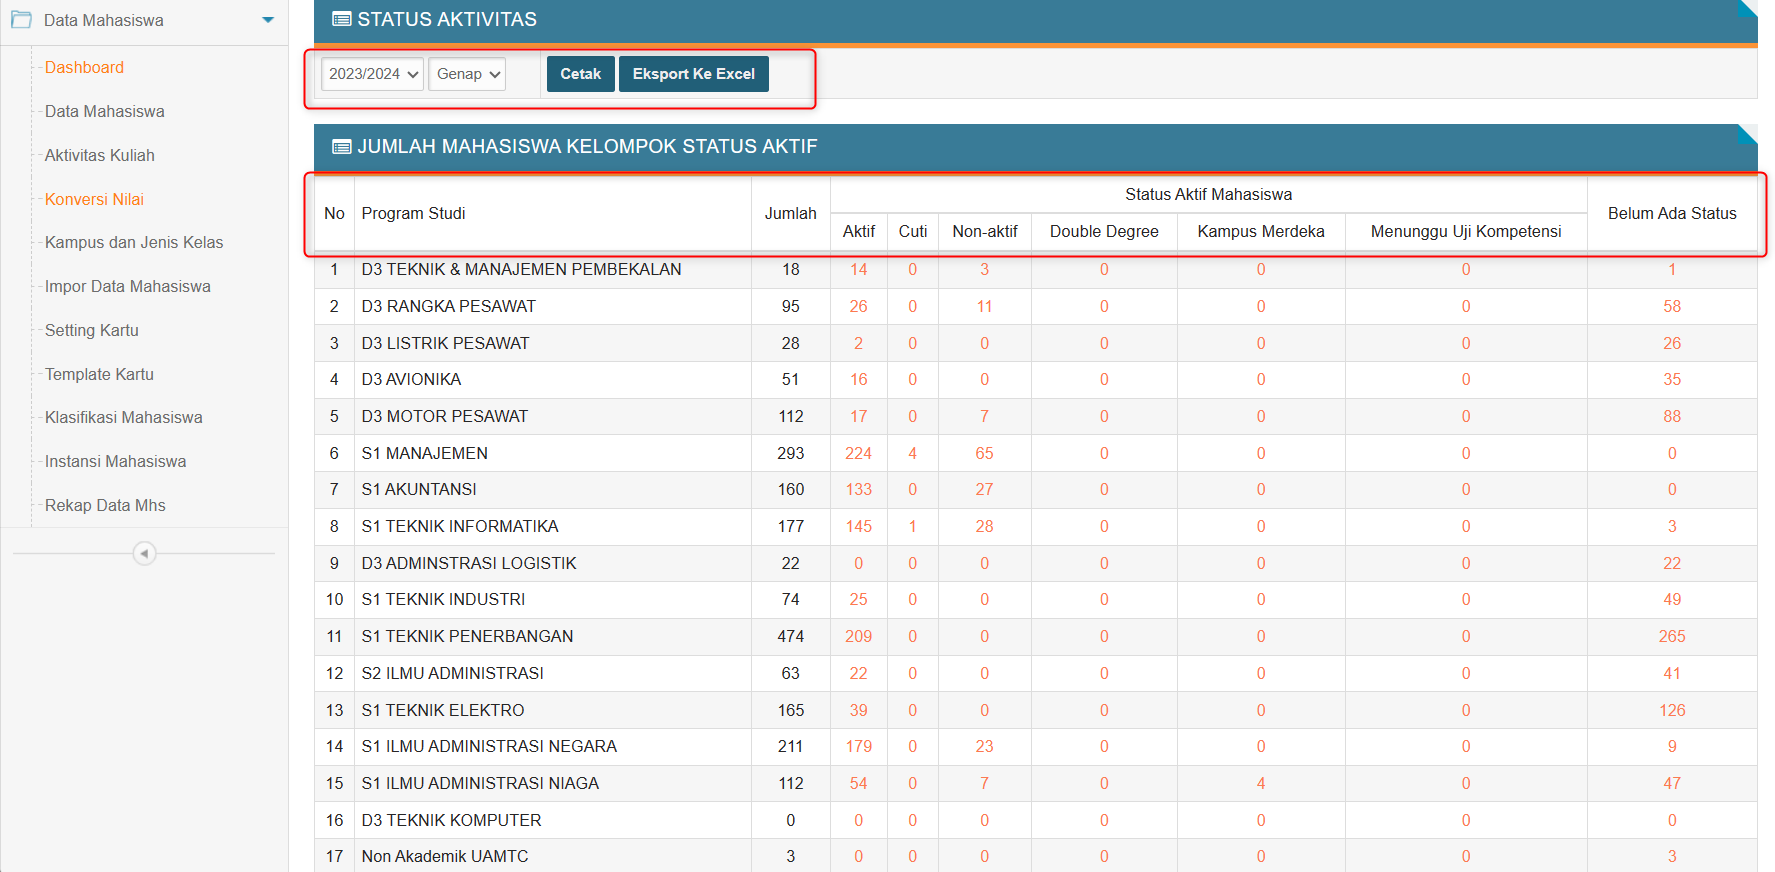Viewport: 1775px width, 872px height.
Task: Open Setting Kartu menu entry
Action: pyautogui.click(x=91, y=330)
